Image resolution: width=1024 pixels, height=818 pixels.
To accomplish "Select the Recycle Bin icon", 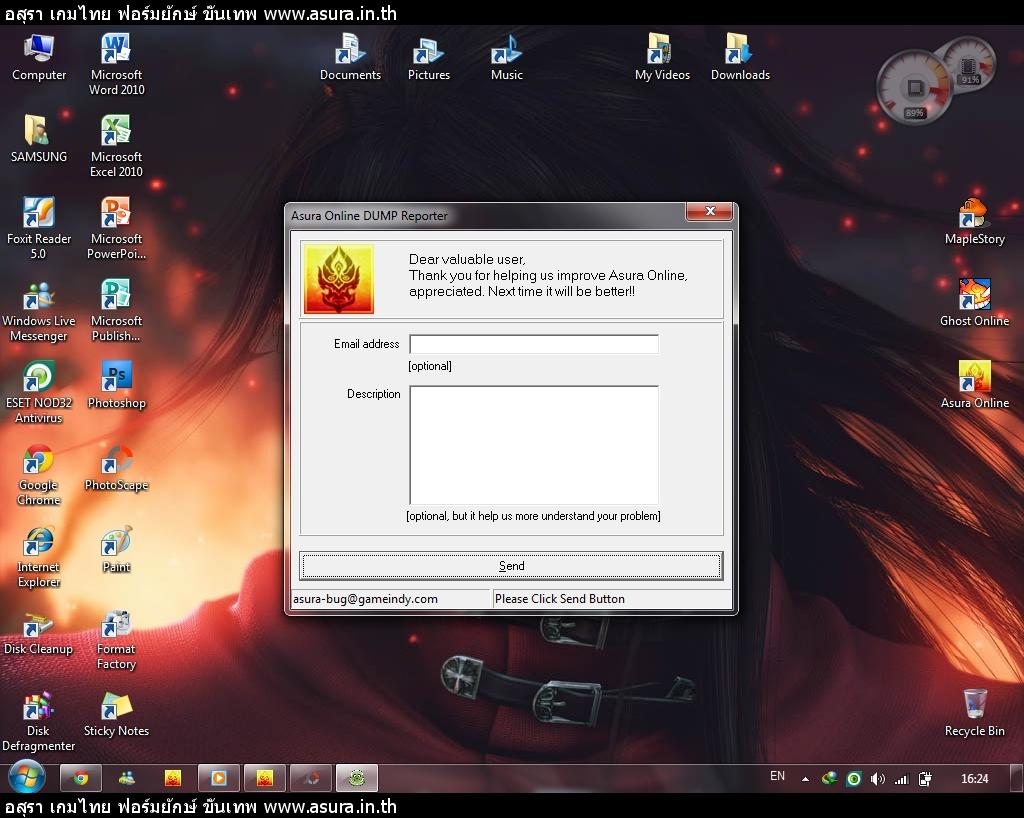I will (x=974, y=714).
